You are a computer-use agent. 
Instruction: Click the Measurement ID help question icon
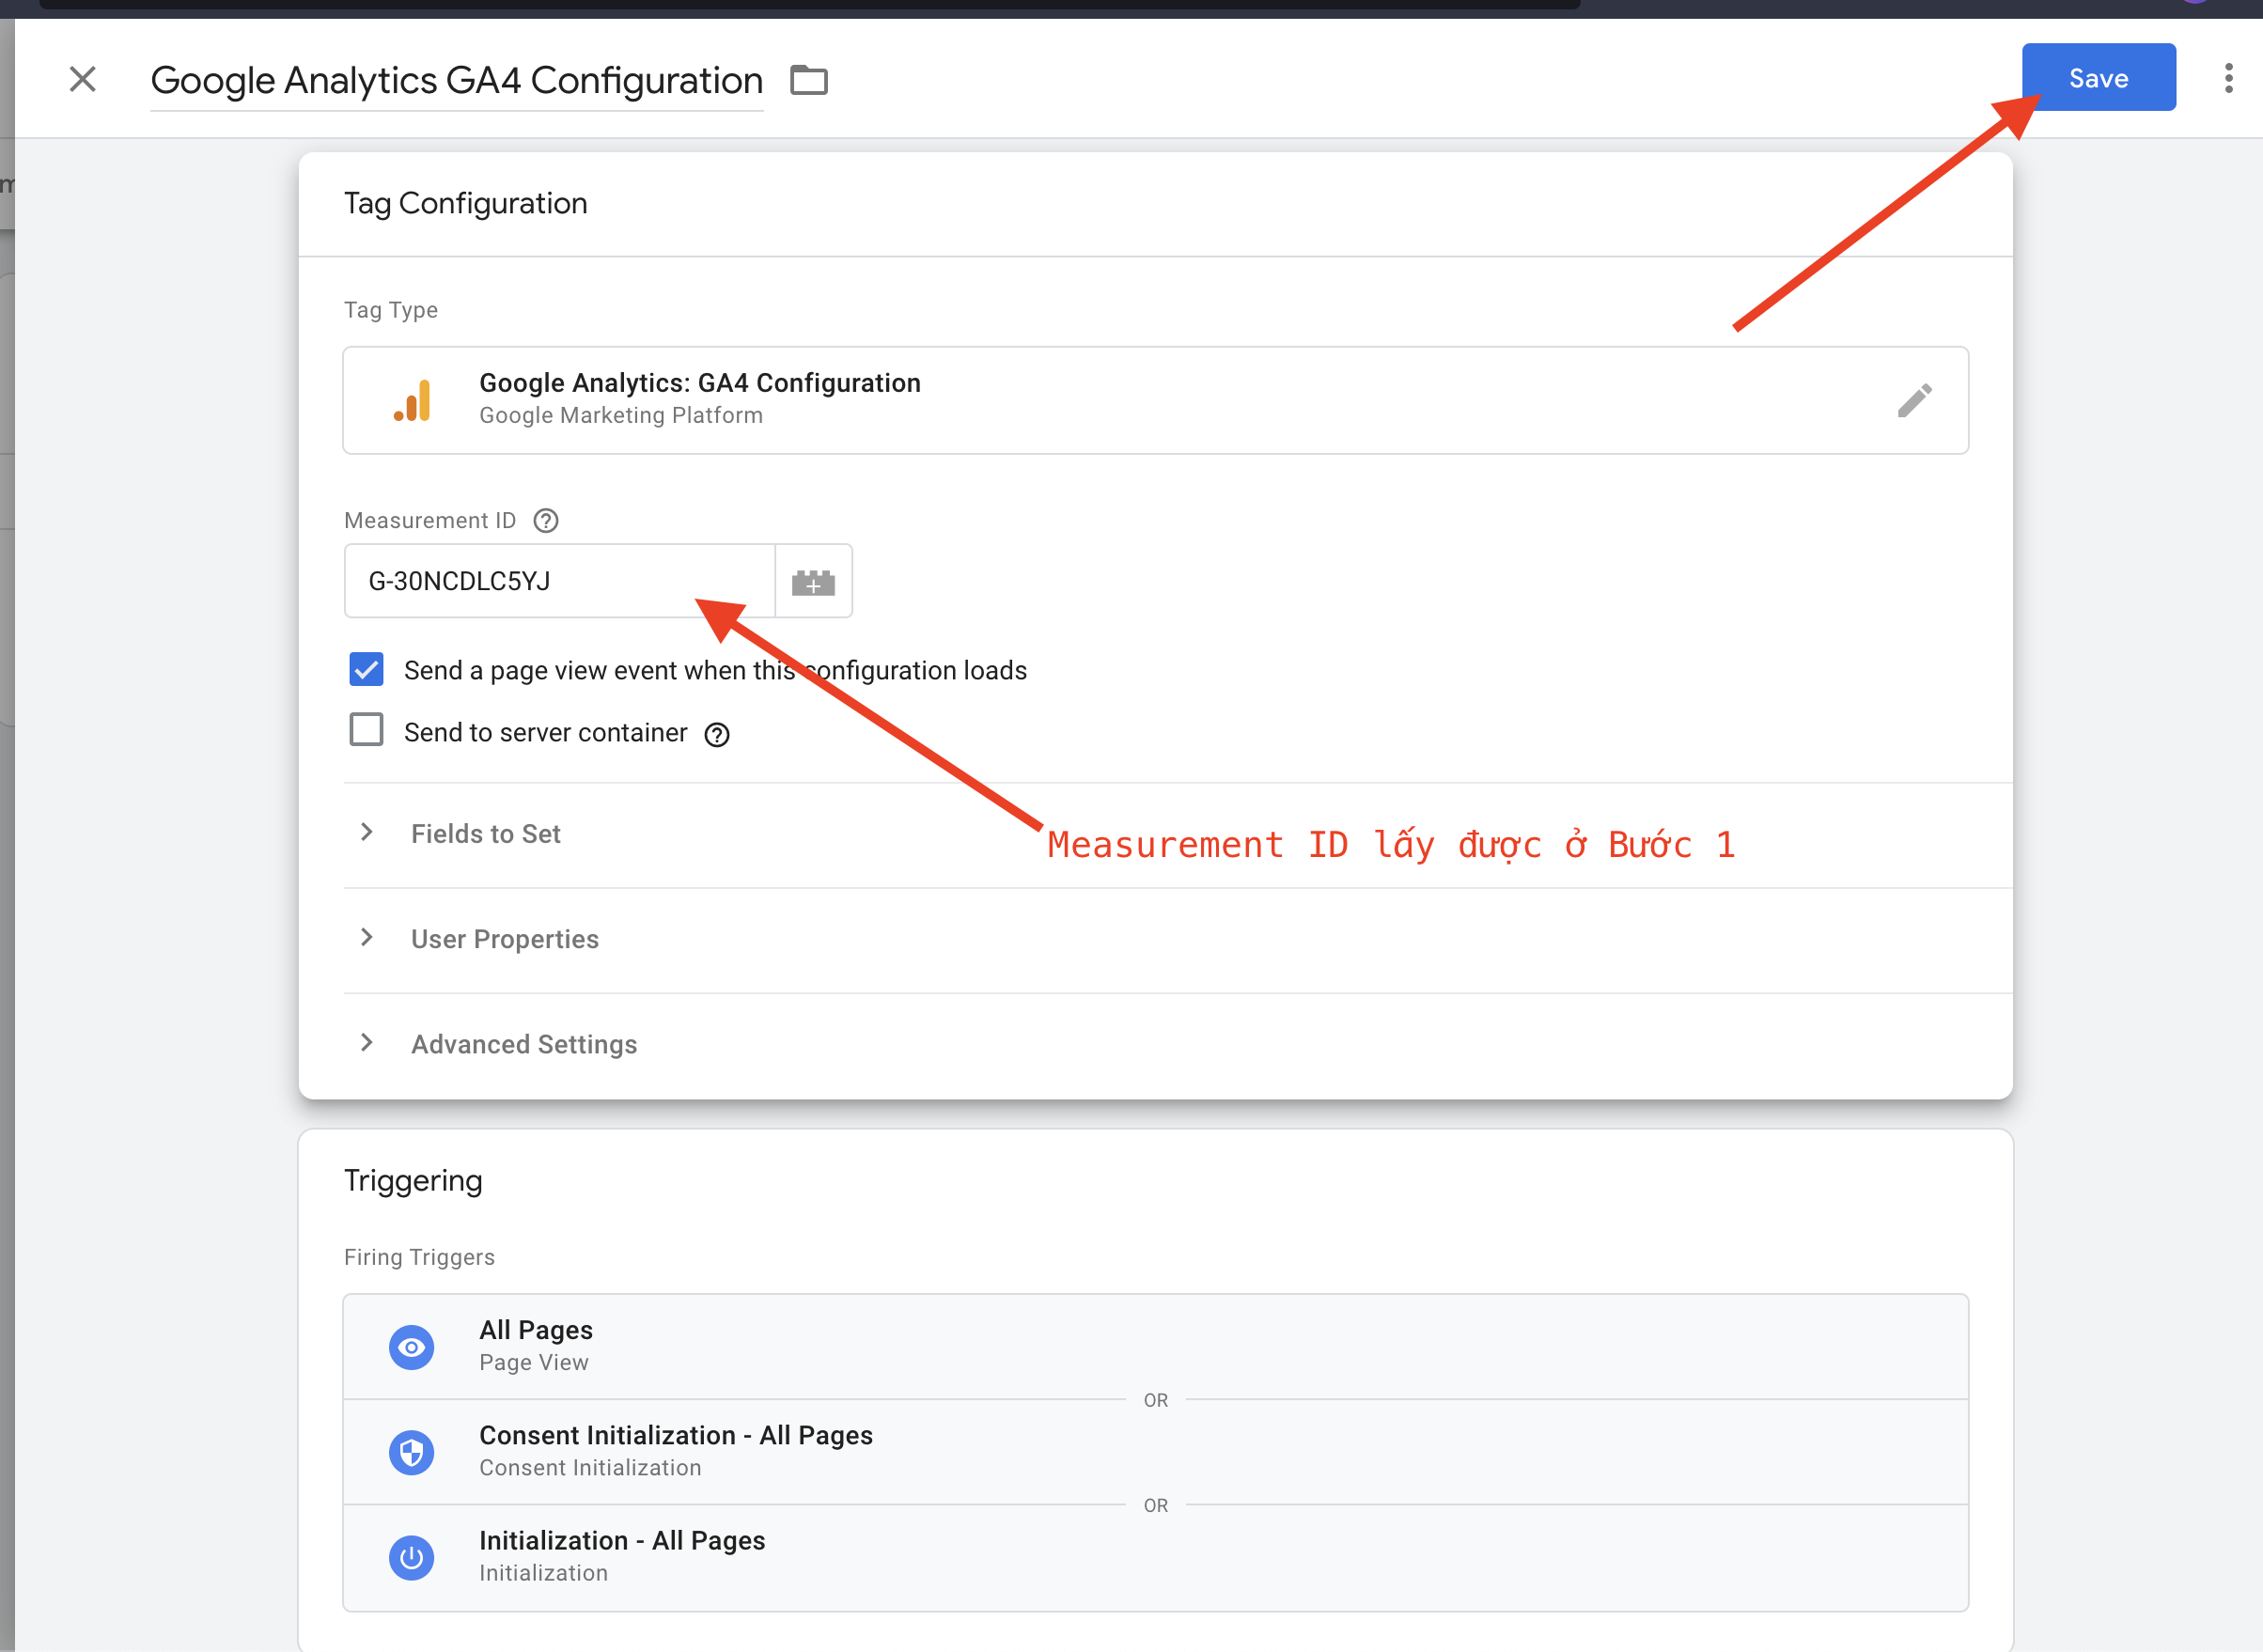[546, 521]
